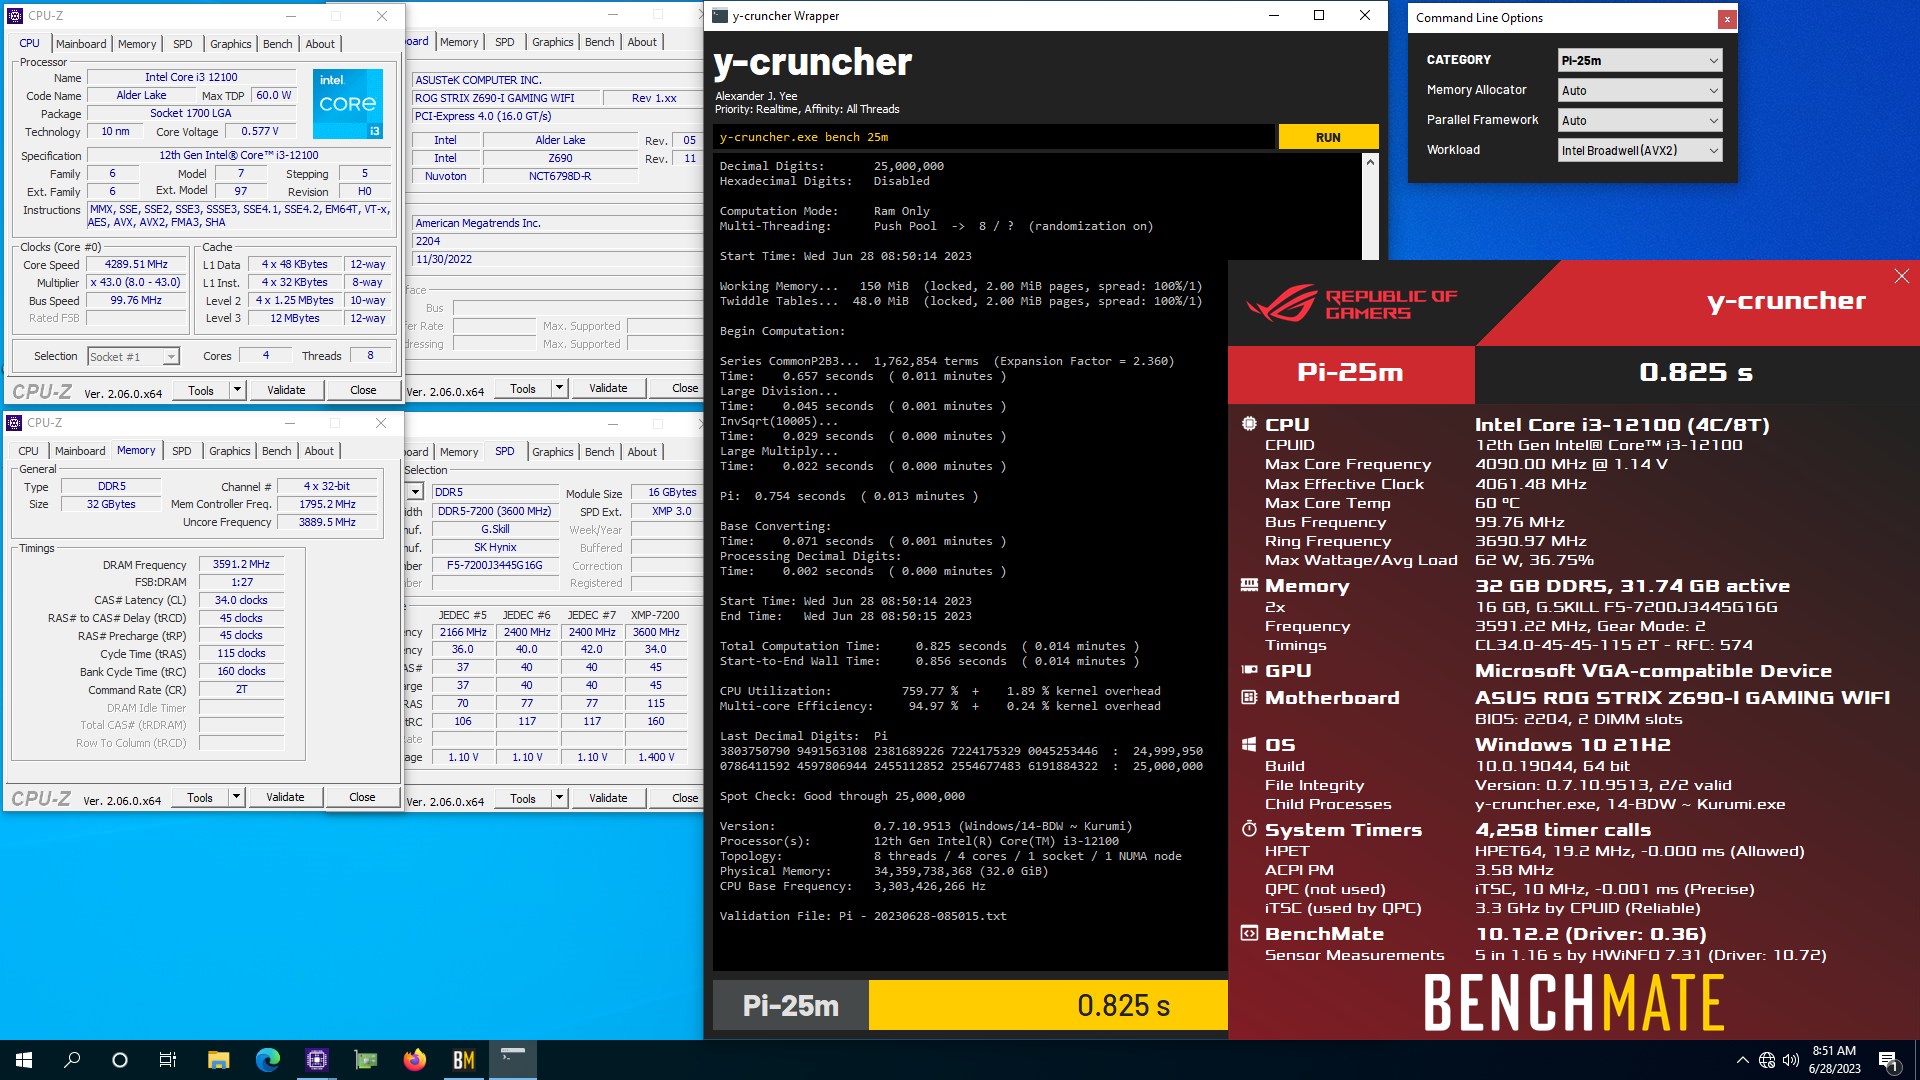Close the BenchMate result overlay
The width and height of the screenshot is (1920, 1080).
tap(1901, 276)
